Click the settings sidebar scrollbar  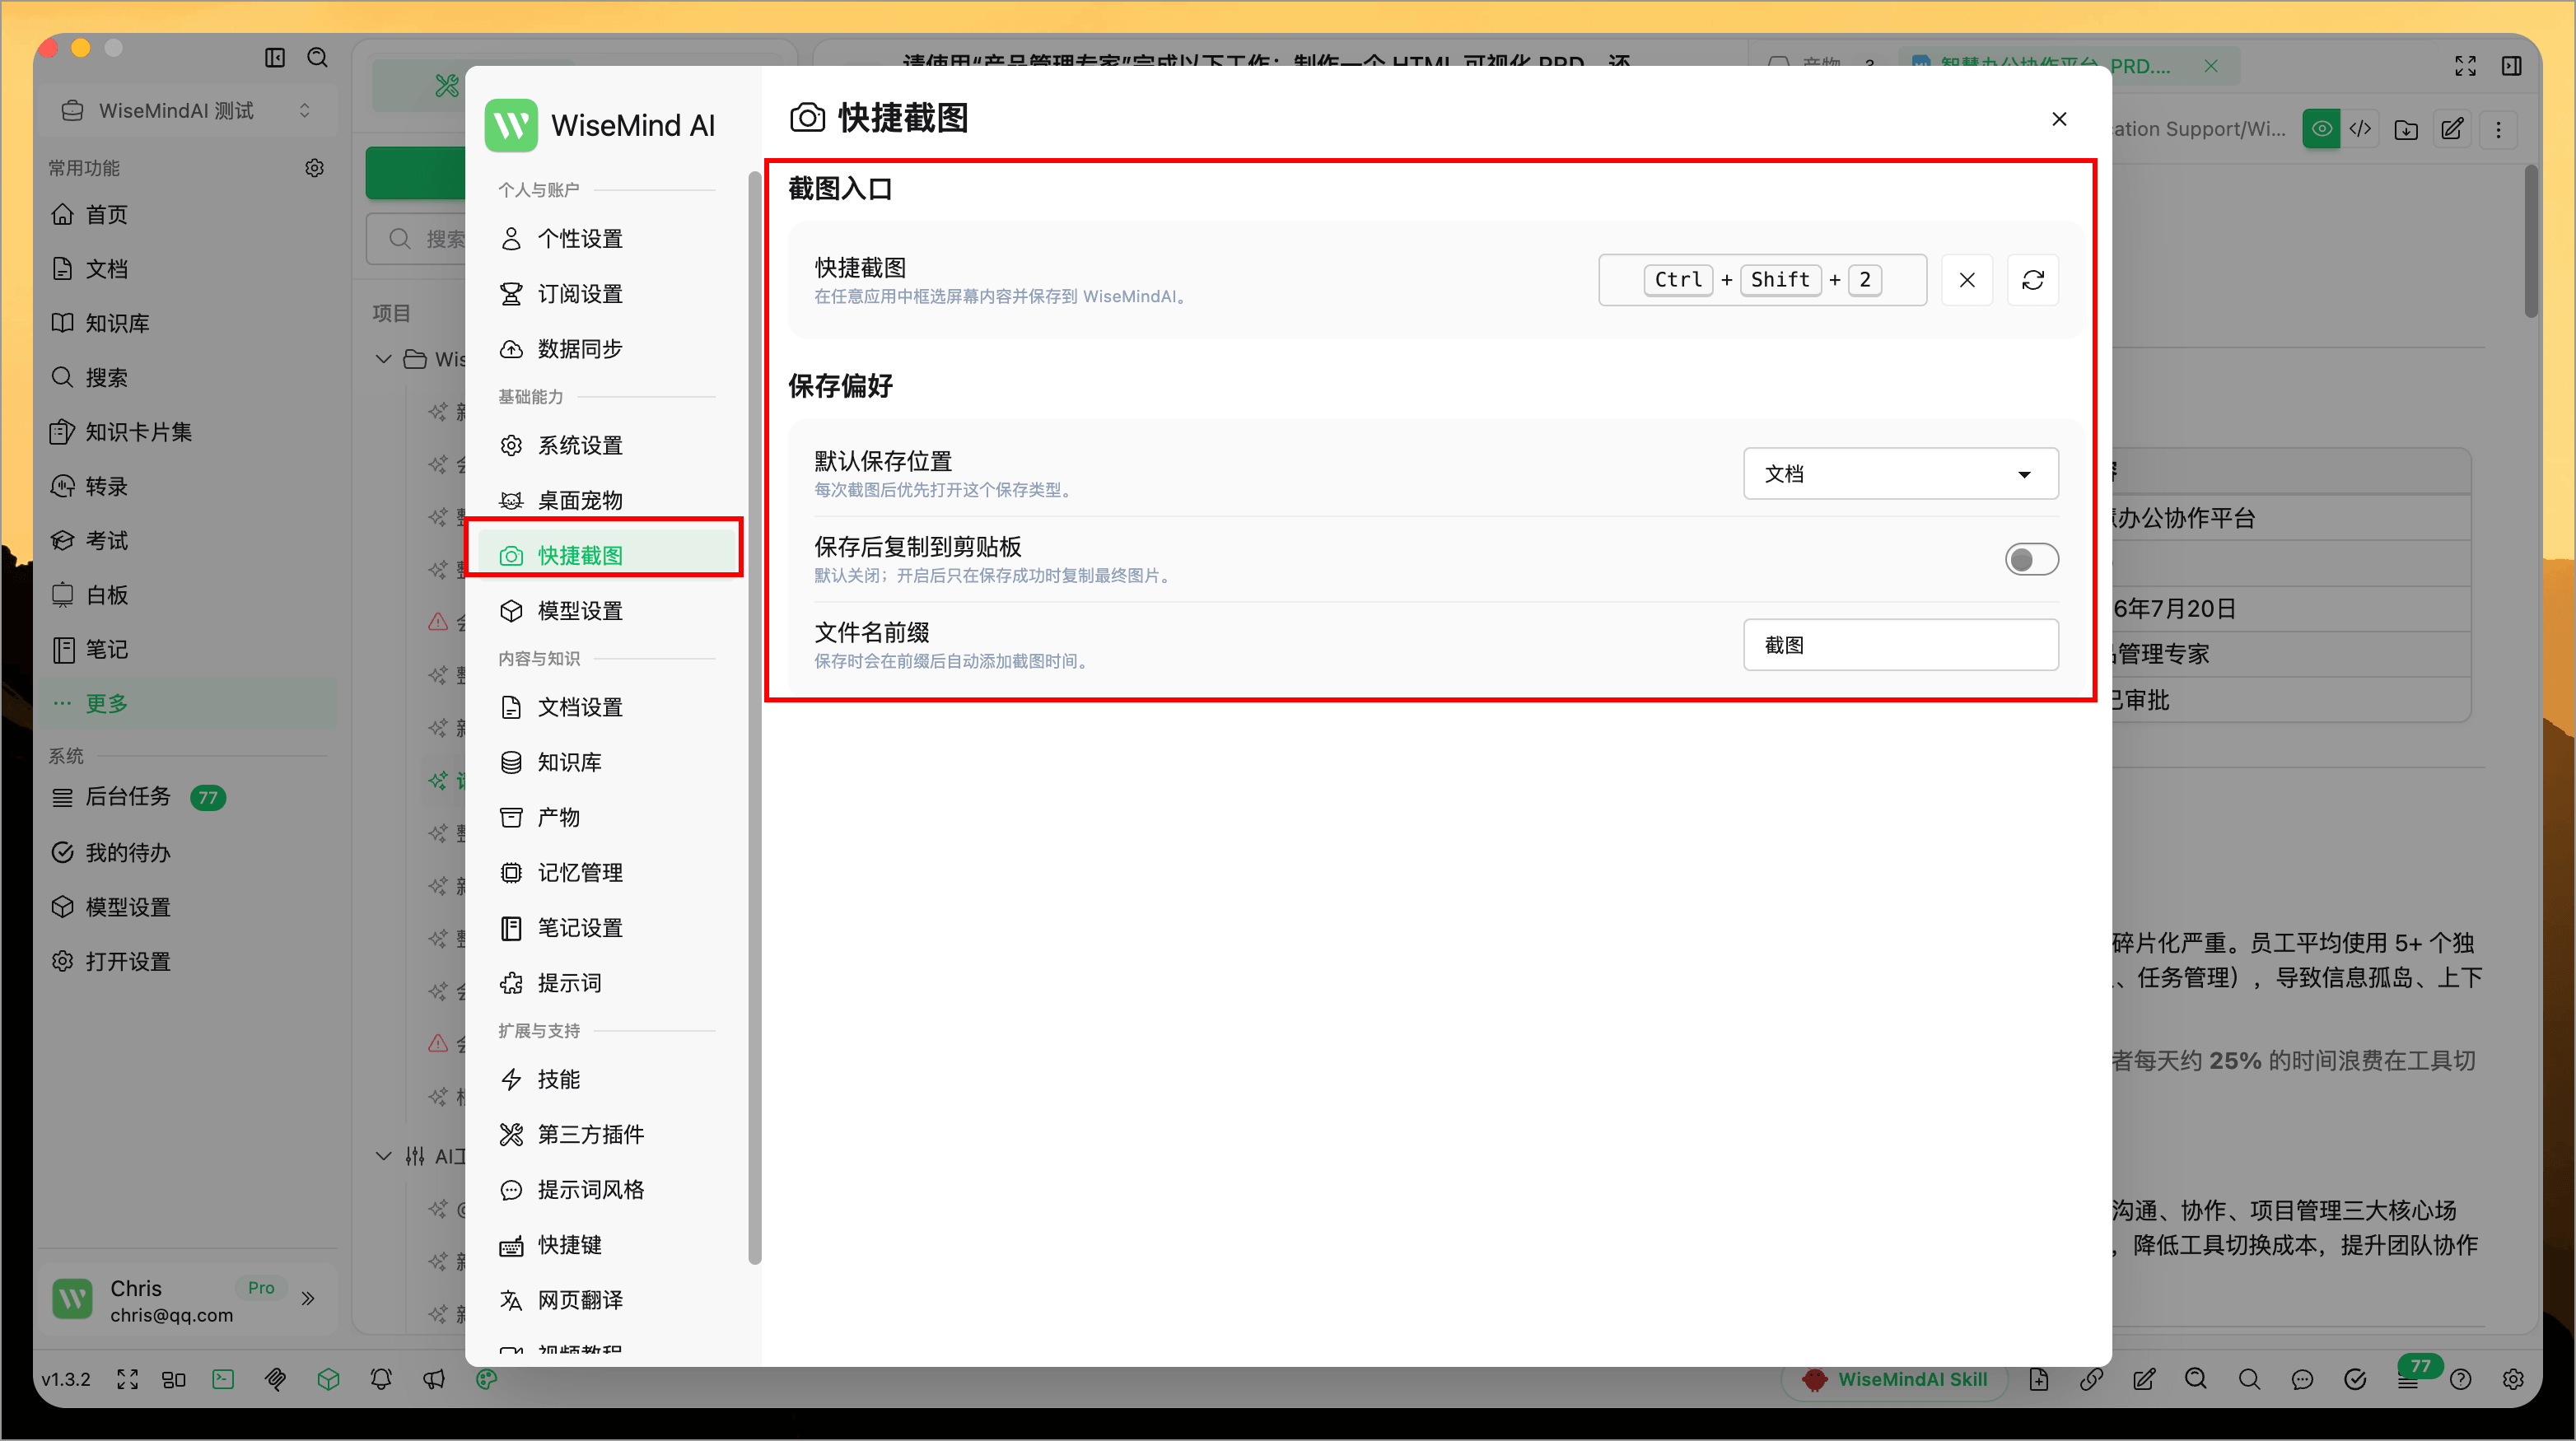pyautogui.click(x=754, y=718)
